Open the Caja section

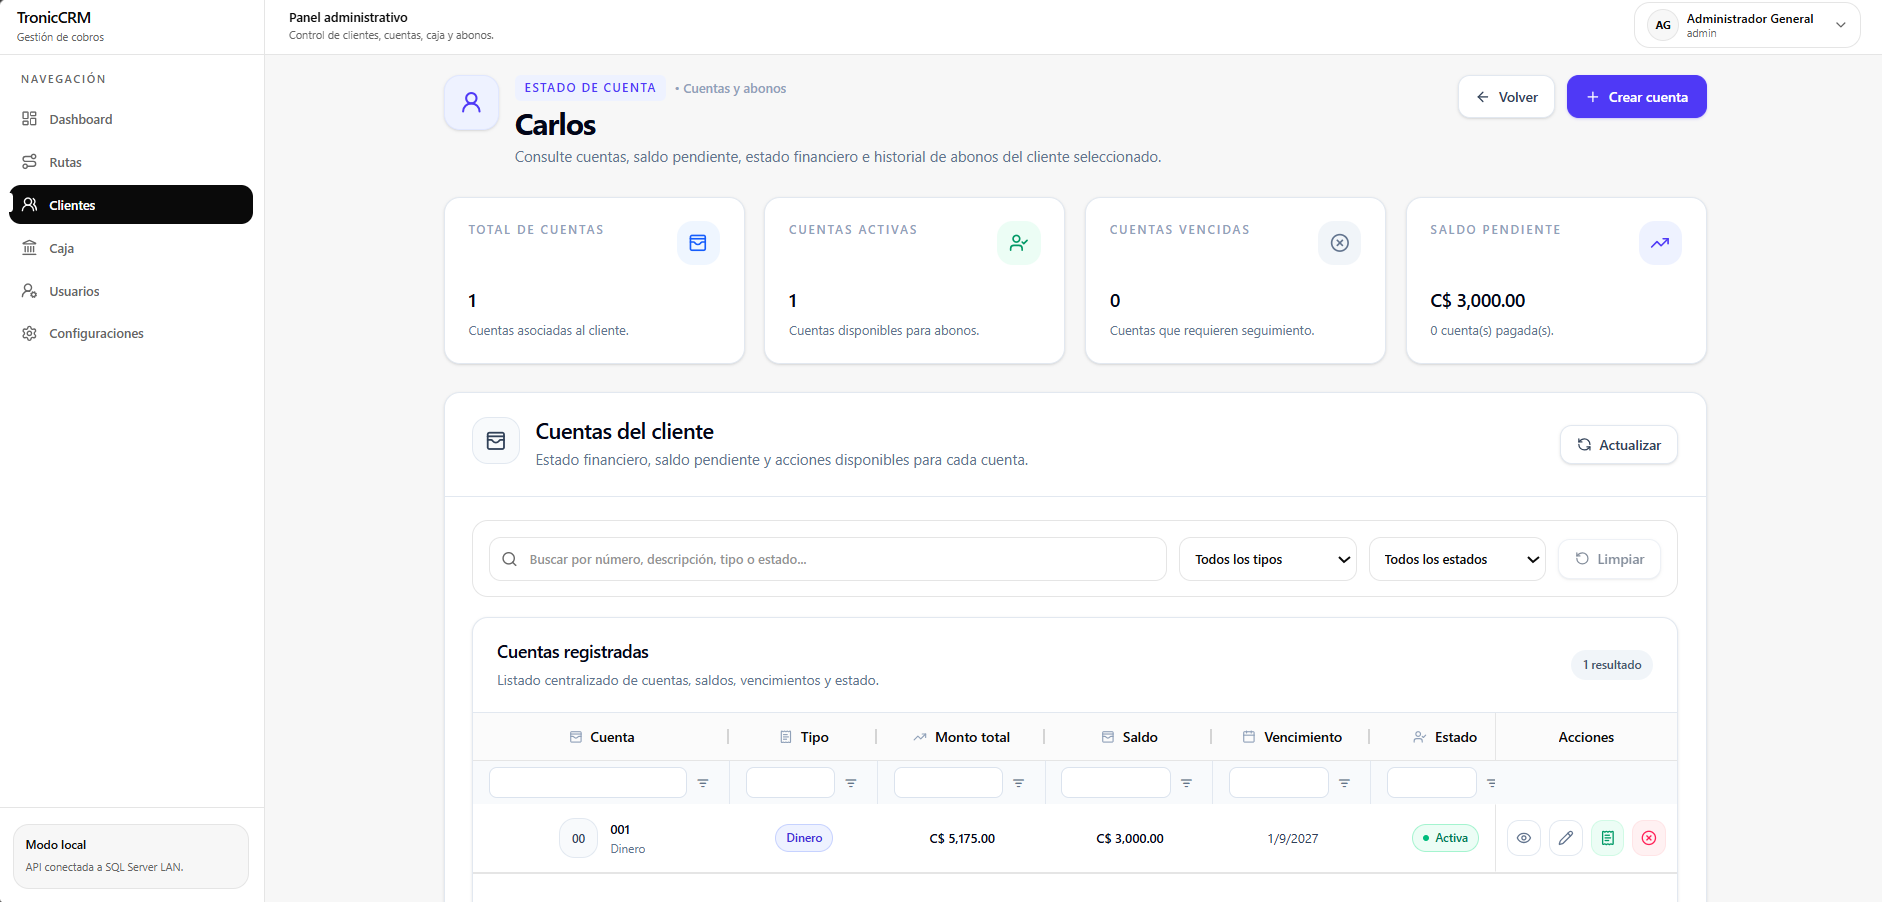131,248
